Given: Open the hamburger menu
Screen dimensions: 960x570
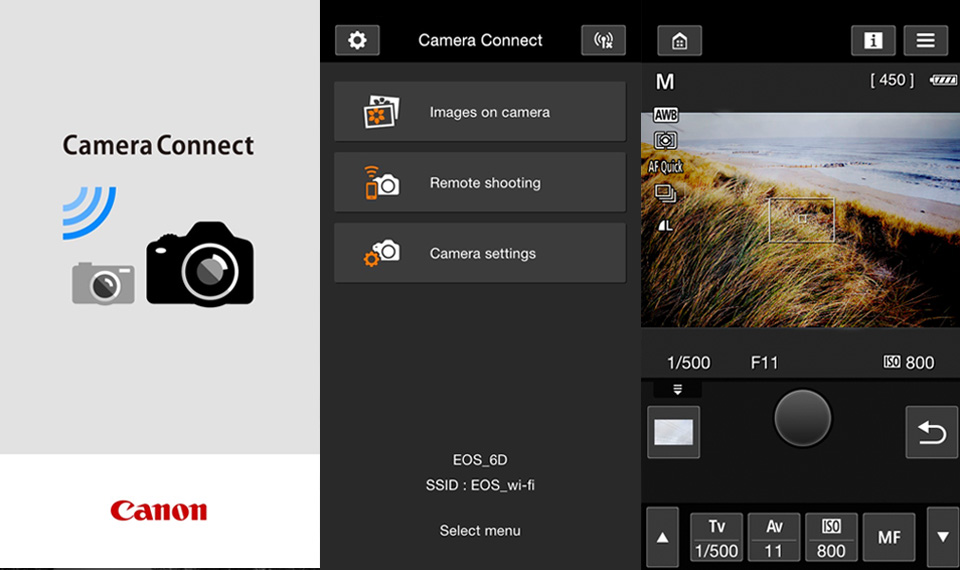Looking at the screenshot, I should (x=925, y=41).
